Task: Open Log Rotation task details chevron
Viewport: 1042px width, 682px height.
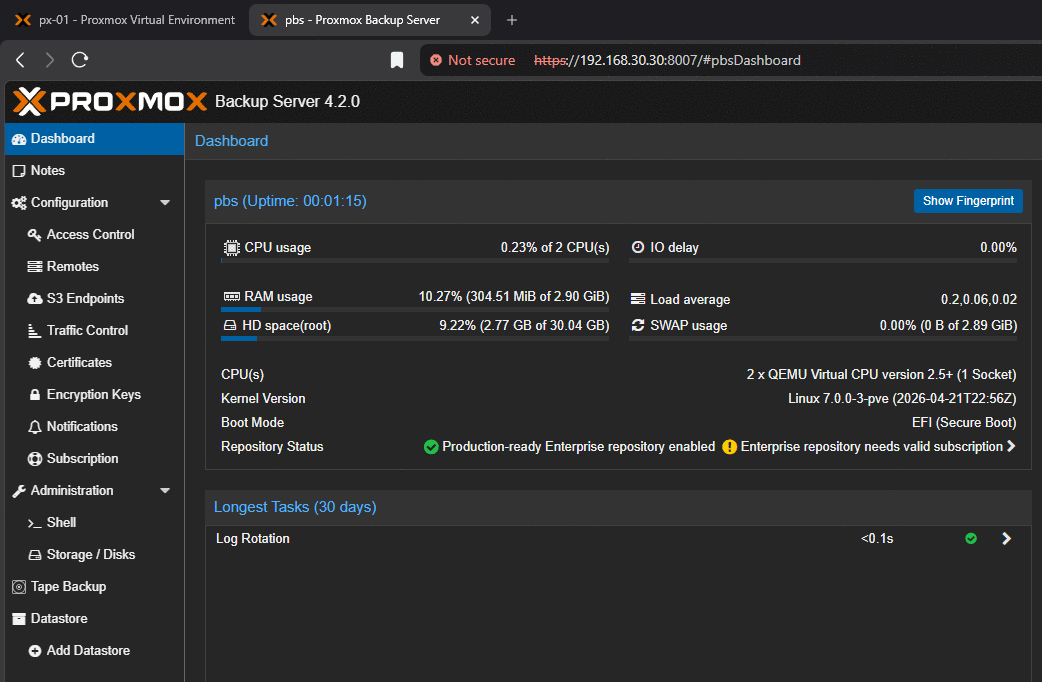Action: pyautogui.click(x=1006, y=538)
